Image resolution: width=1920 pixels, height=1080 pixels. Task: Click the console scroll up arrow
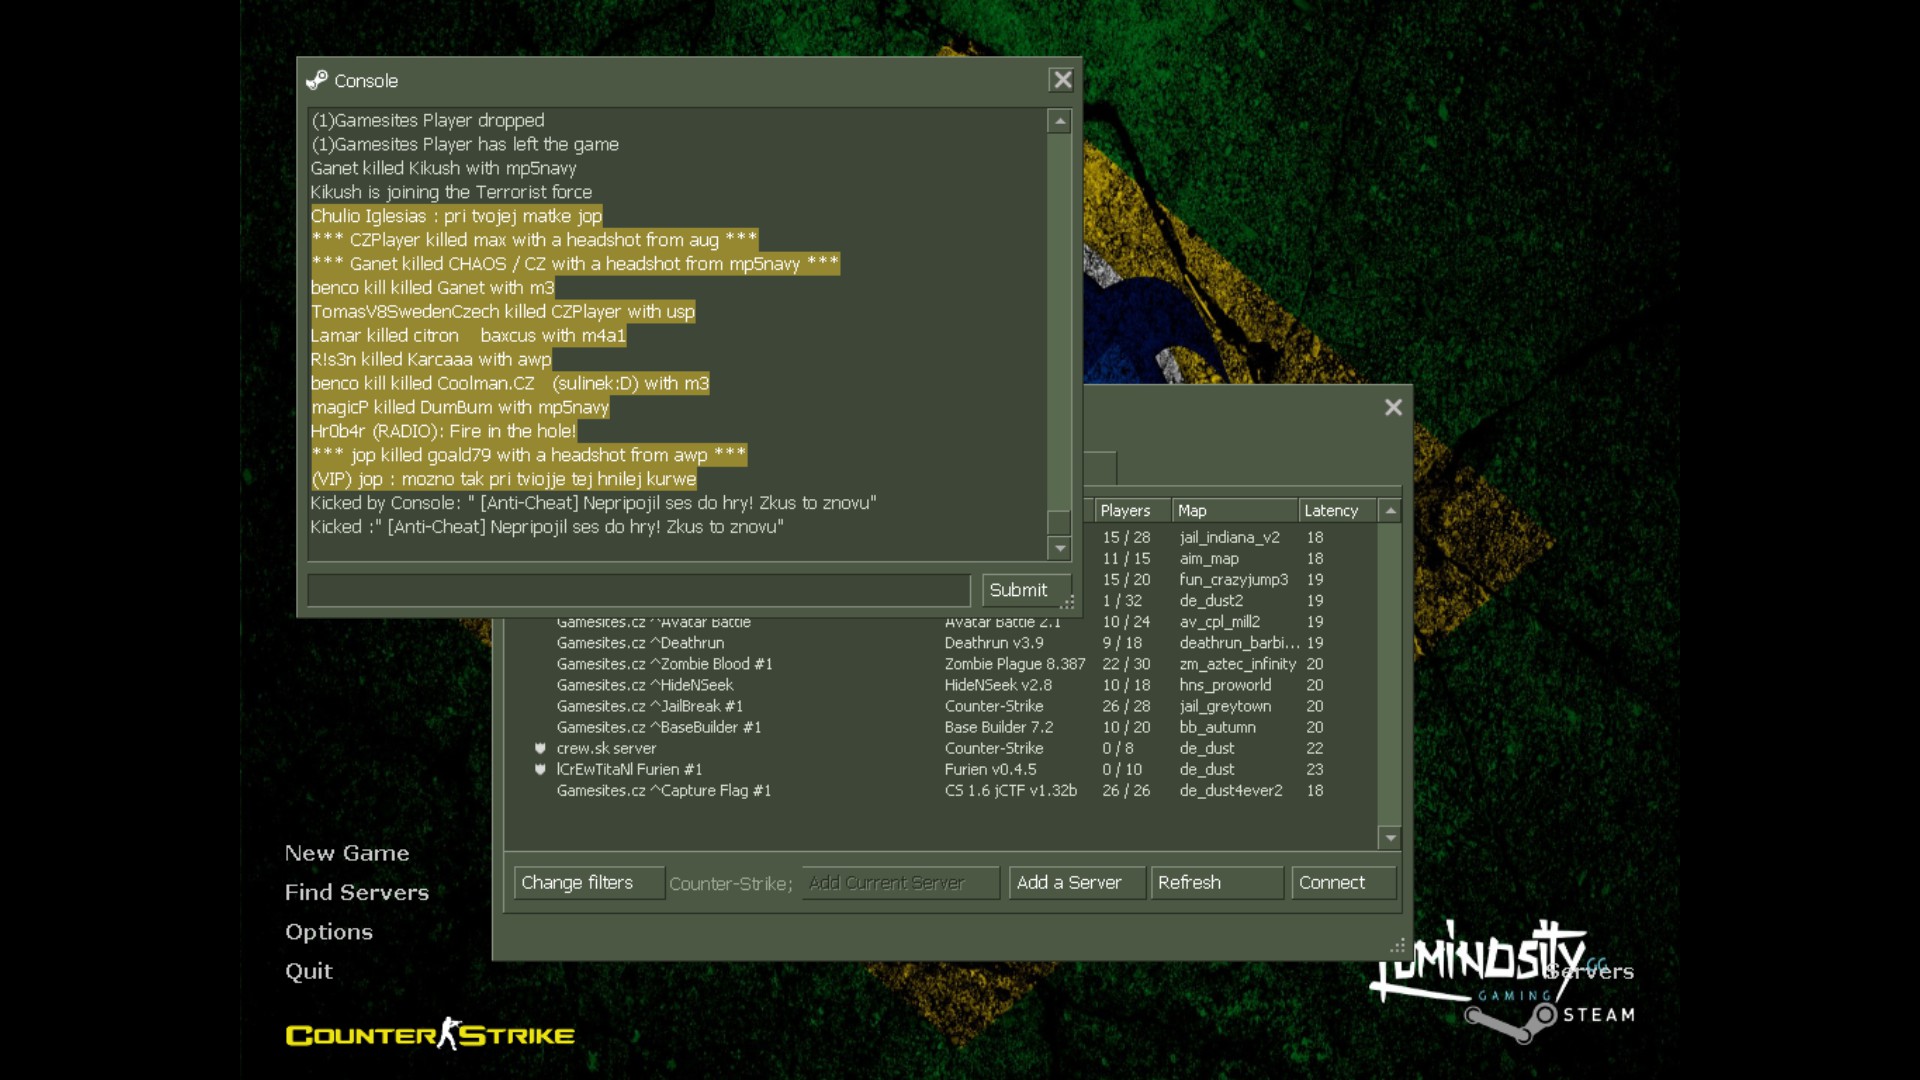(1059, 121)
